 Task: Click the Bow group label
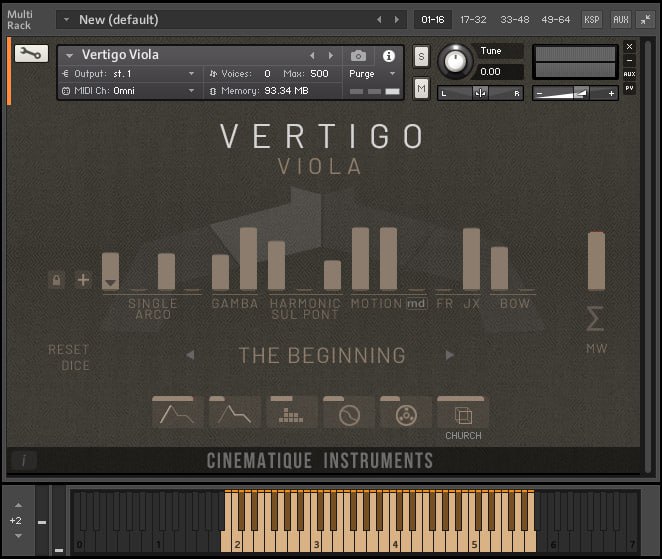[514, 304]
